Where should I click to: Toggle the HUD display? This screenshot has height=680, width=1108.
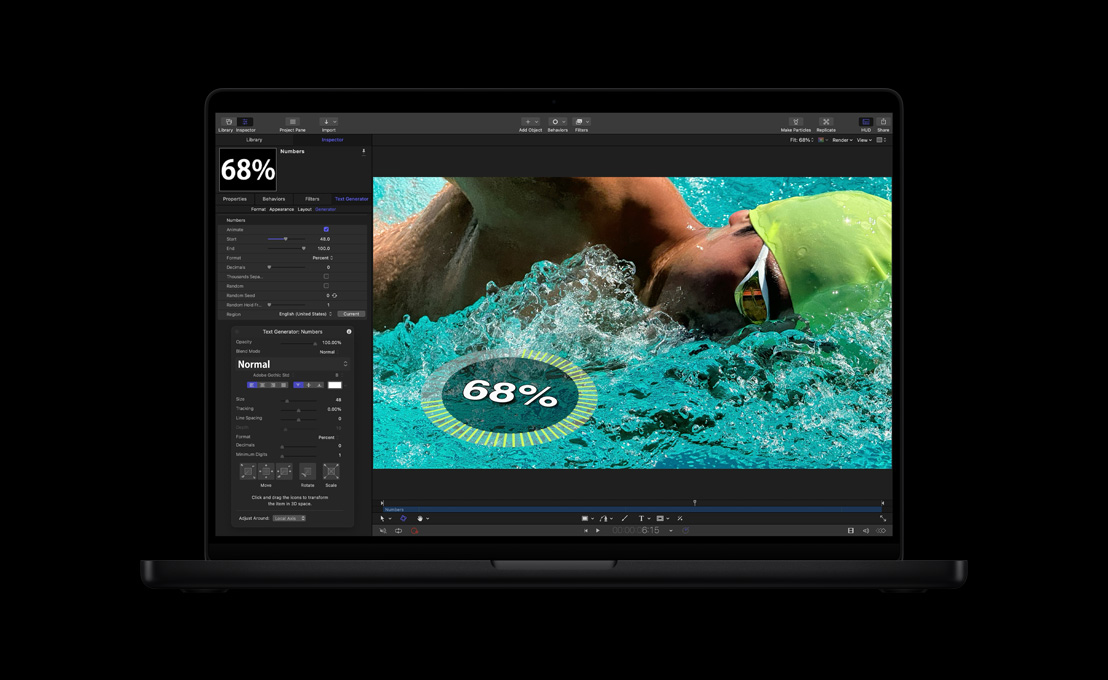(x=864, y=119)
